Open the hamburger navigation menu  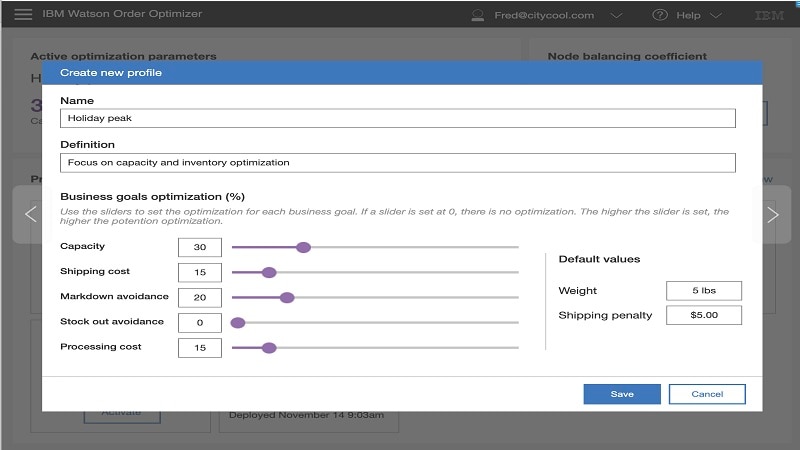(x=23, y=14)
